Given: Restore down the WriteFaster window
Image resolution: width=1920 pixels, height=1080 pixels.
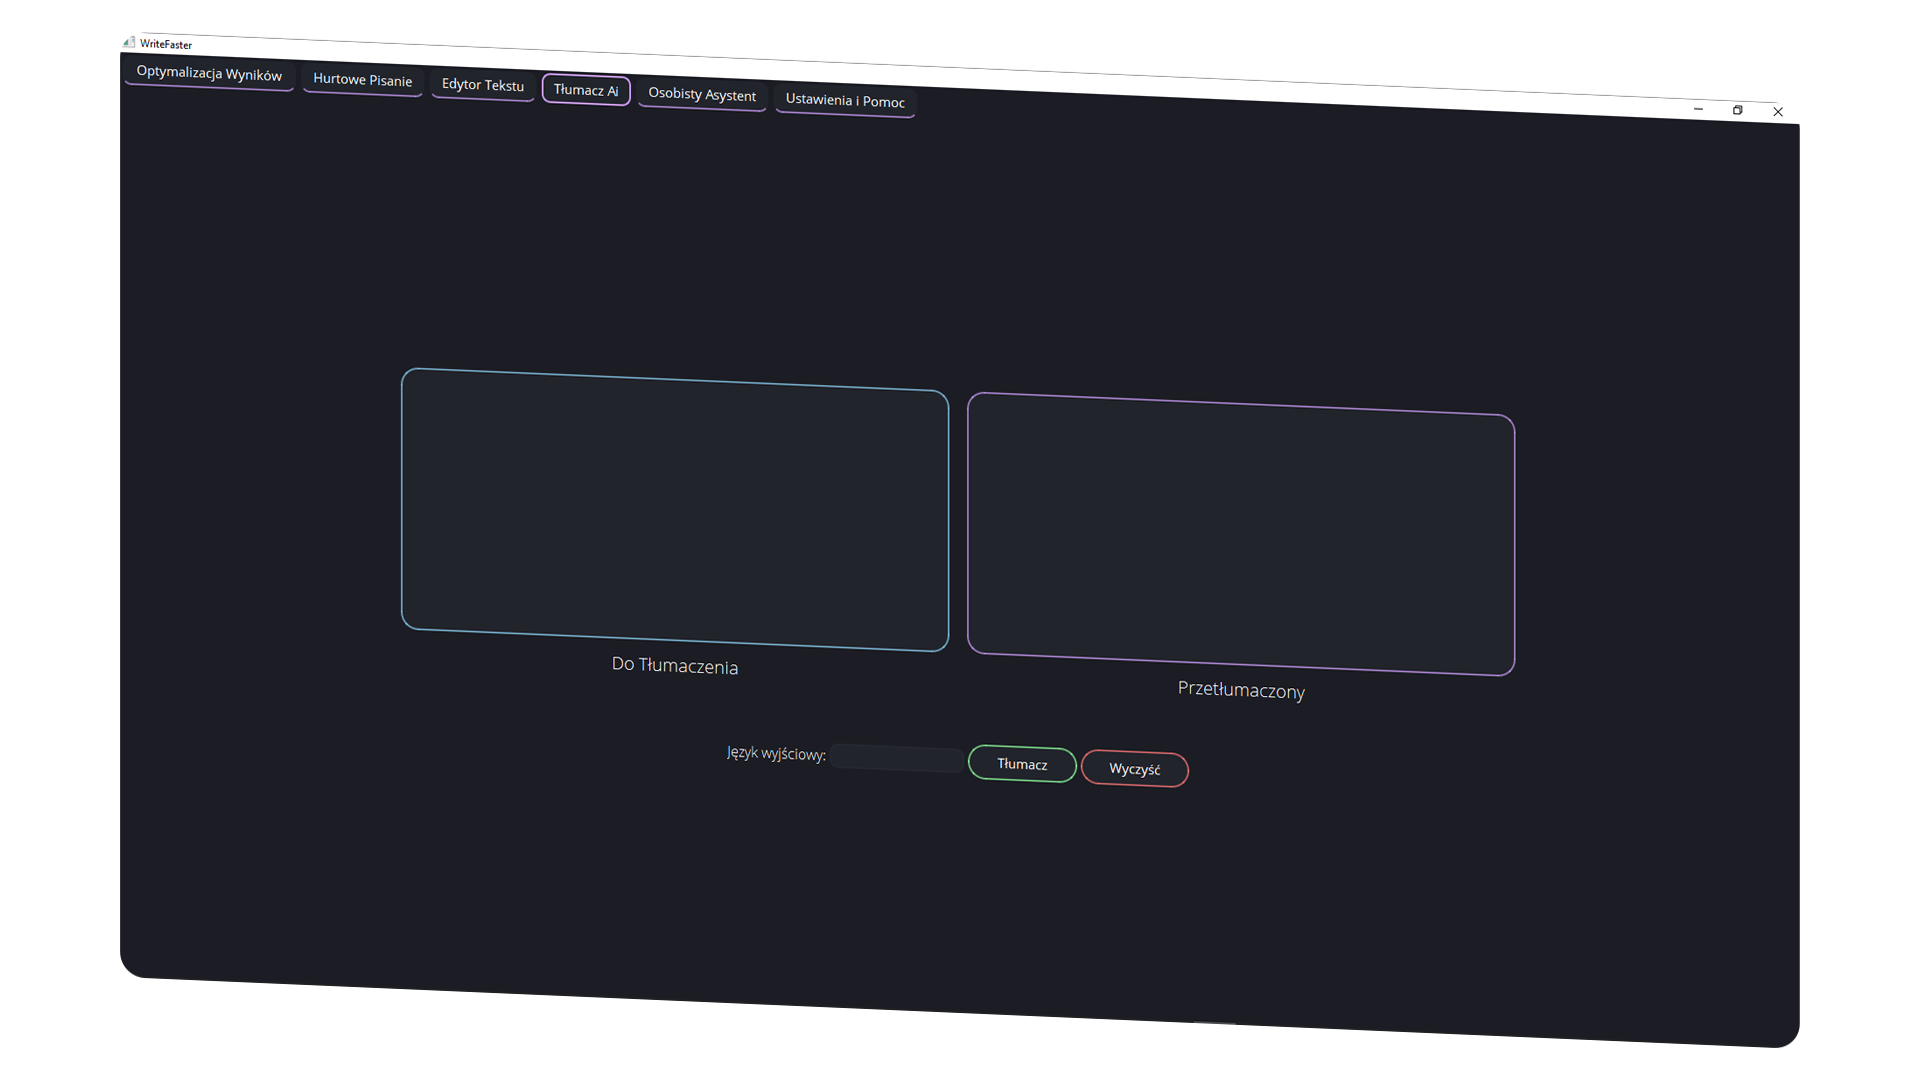Looking at the screenshot, I should tap(1737, 110).
